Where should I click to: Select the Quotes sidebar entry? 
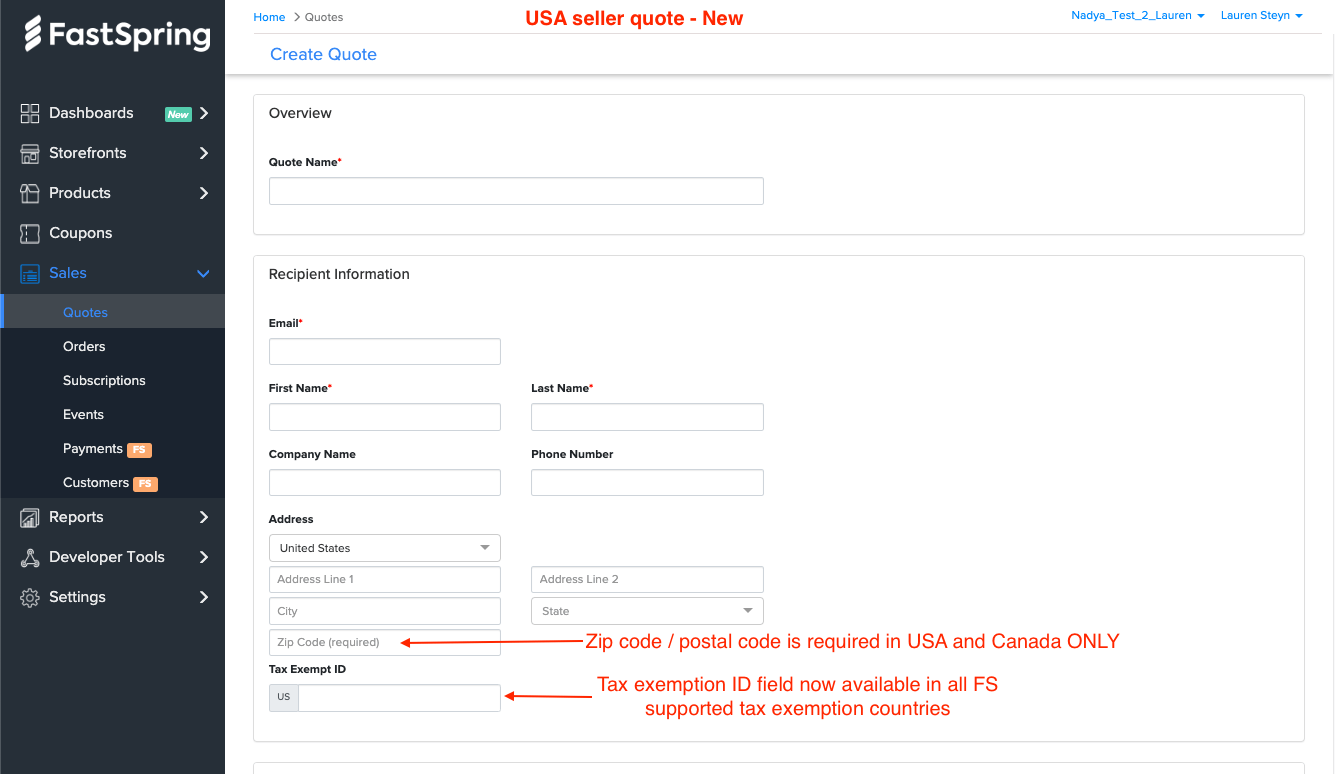point(85,312)
